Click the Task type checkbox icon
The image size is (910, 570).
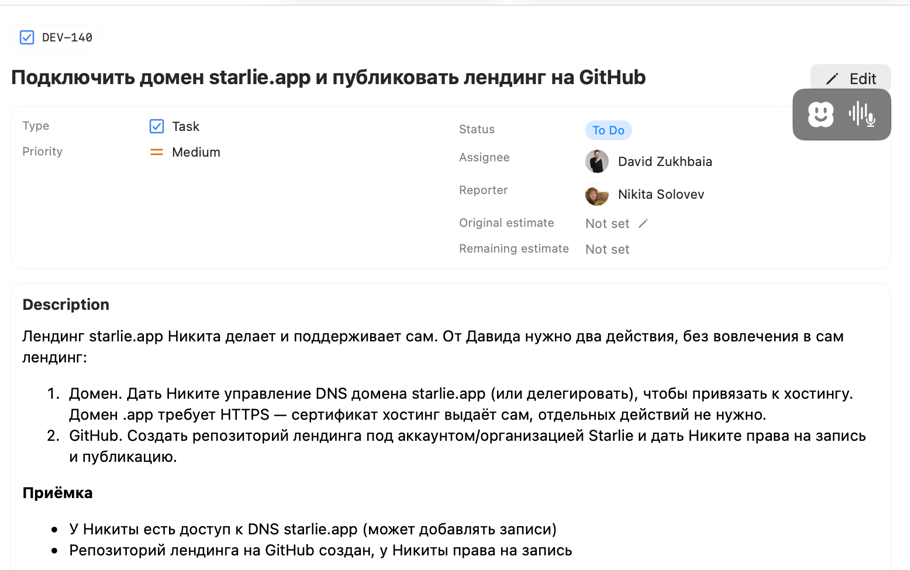[157, 127]
